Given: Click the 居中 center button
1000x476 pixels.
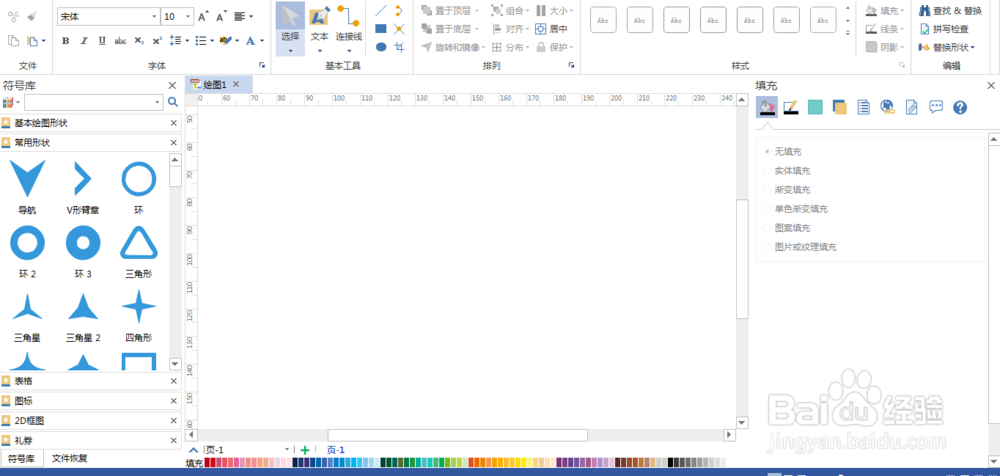Looking at the screenshot, I should (x=551, y=29).
